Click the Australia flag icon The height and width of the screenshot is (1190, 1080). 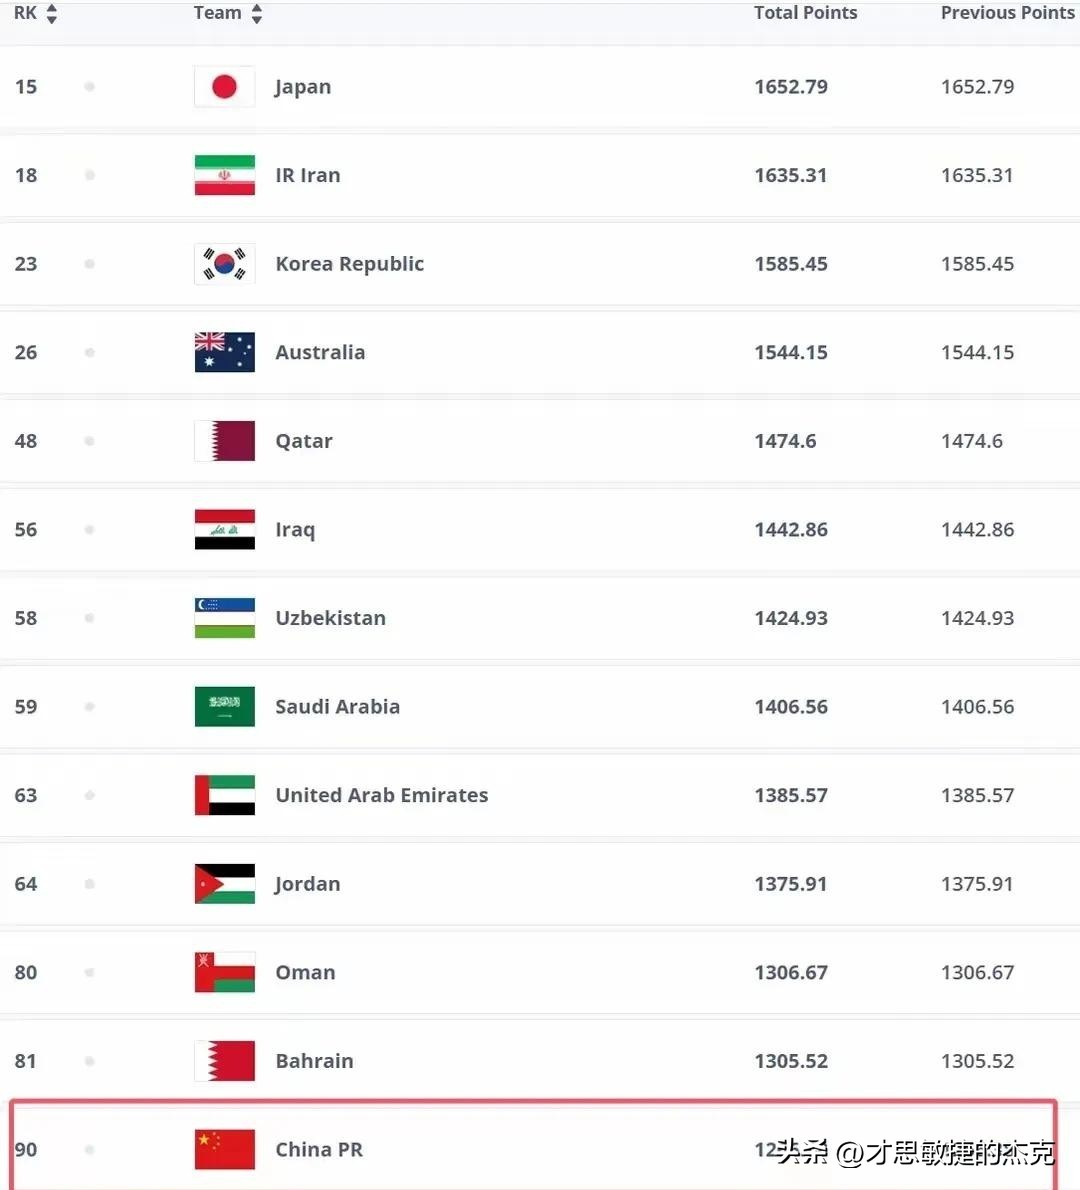tap(224, 352)
